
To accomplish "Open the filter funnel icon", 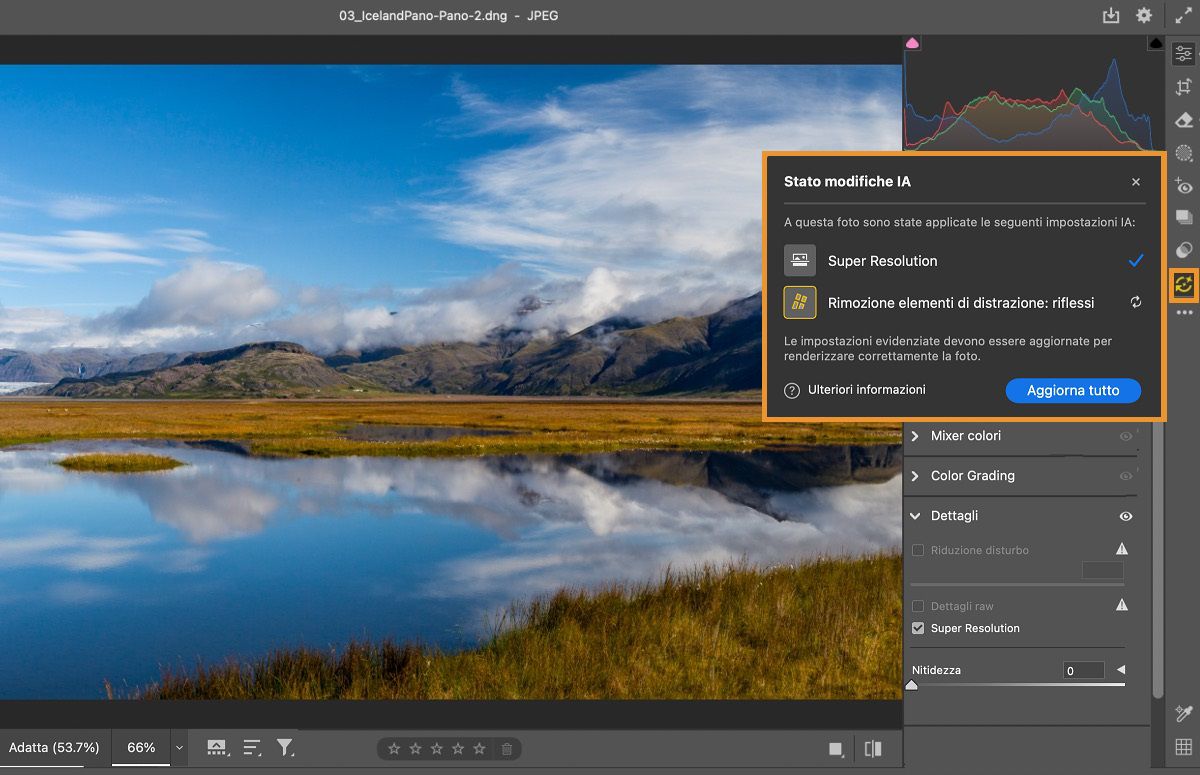I will click(285, 747).
